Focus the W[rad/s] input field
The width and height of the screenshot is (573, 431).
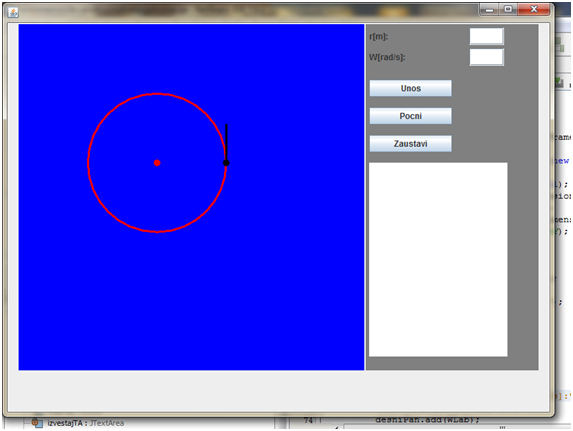tap(486, 57)
